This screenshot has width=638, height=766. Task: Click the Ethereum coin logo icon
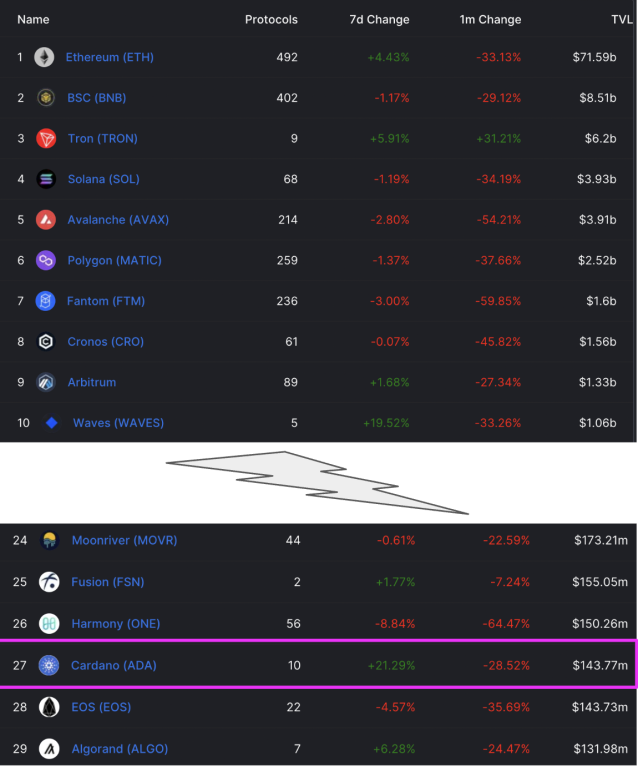coord(44,57)
